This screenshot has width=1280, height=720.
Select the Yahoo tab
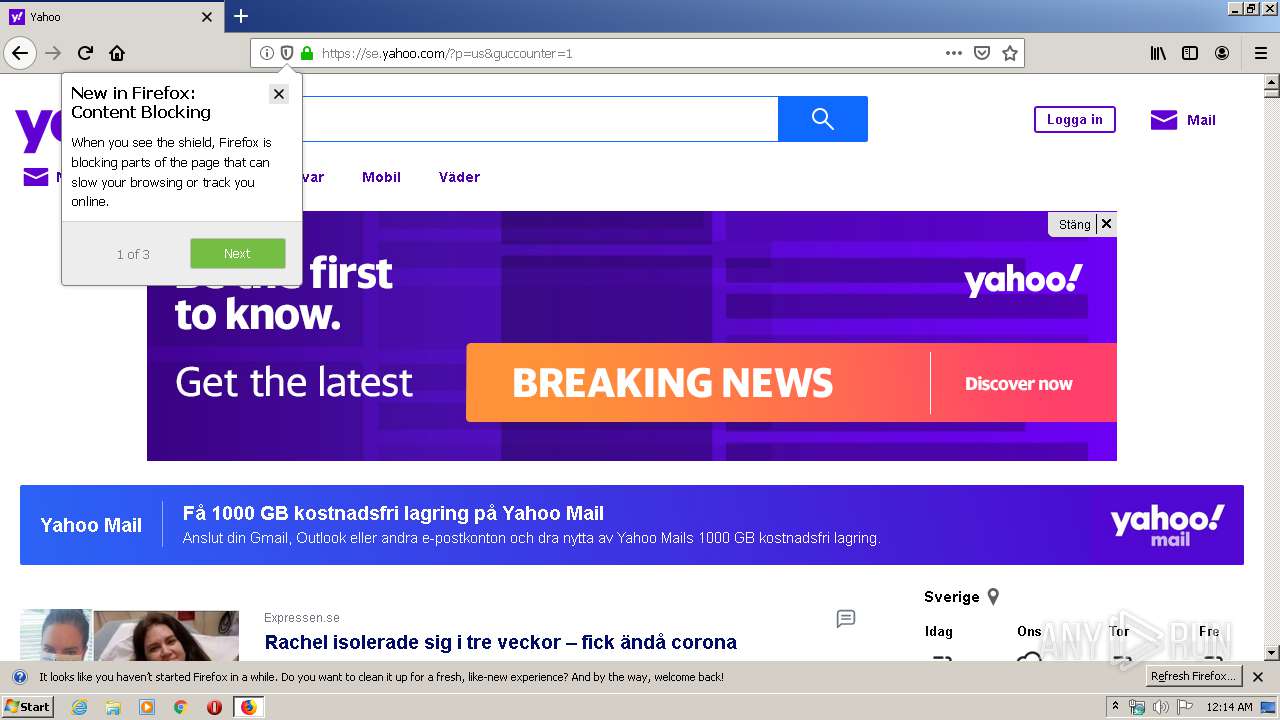pyautogui.click(x=112, y=17)
